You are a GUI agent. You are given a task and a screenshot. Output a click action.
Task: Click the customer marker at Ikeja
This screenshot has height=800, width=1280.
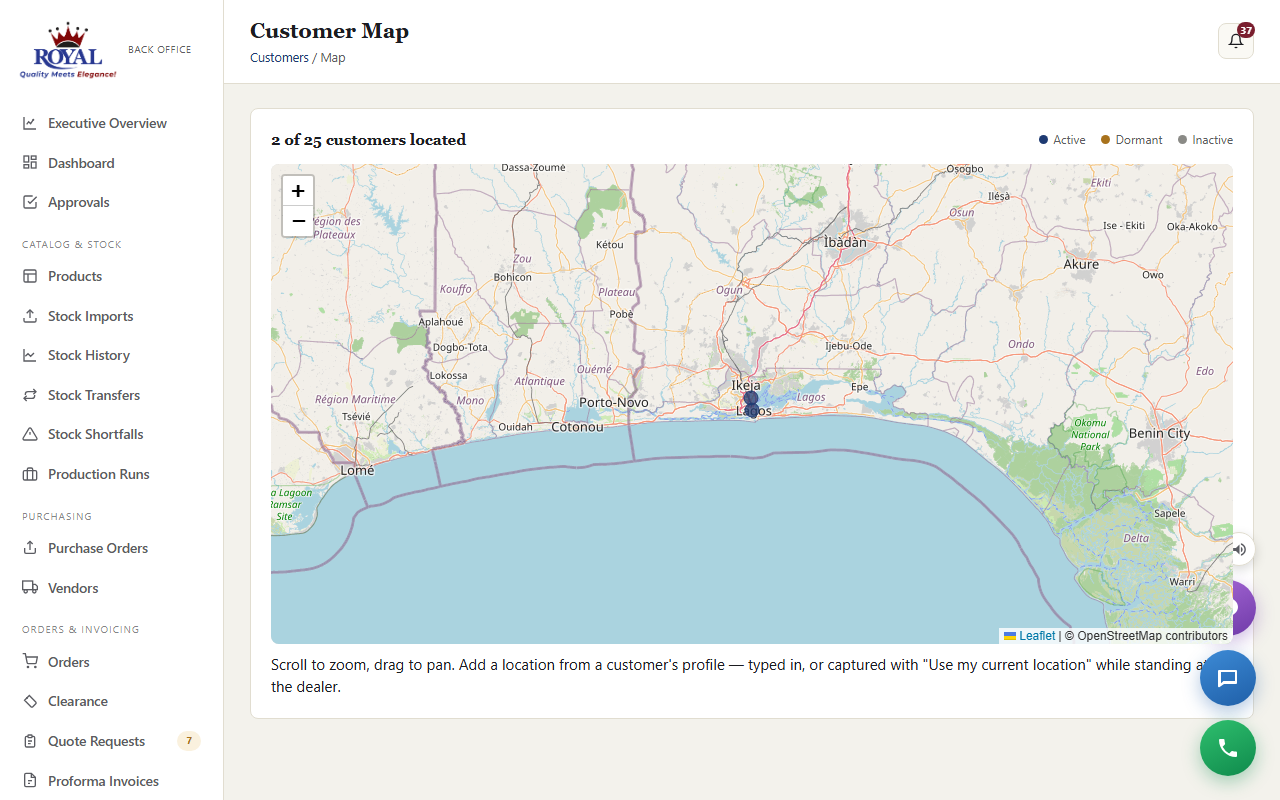click(751, 397)
